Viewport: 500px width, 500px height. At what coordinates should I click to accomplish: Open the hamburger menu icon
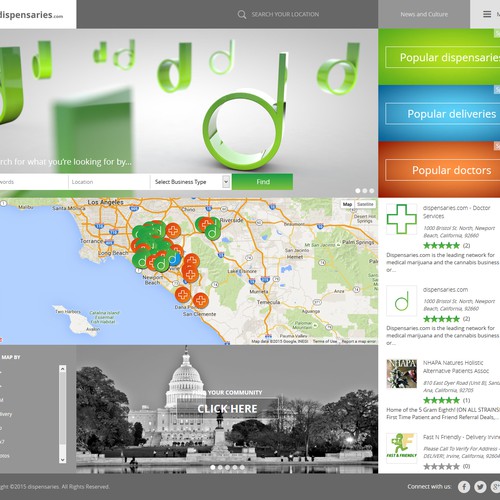pyautogui.click(x=487, y=14)
